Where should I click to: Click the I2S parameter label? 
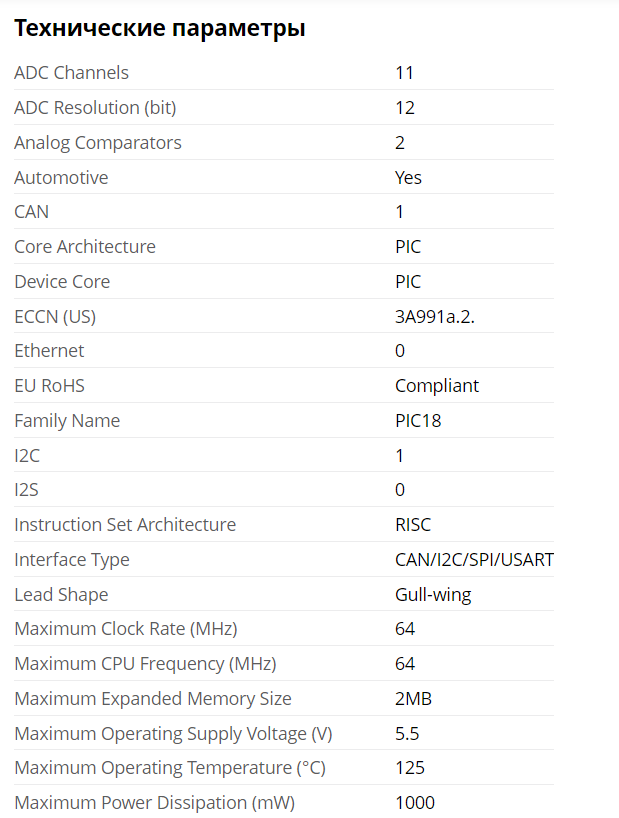(x=26, y=489)
